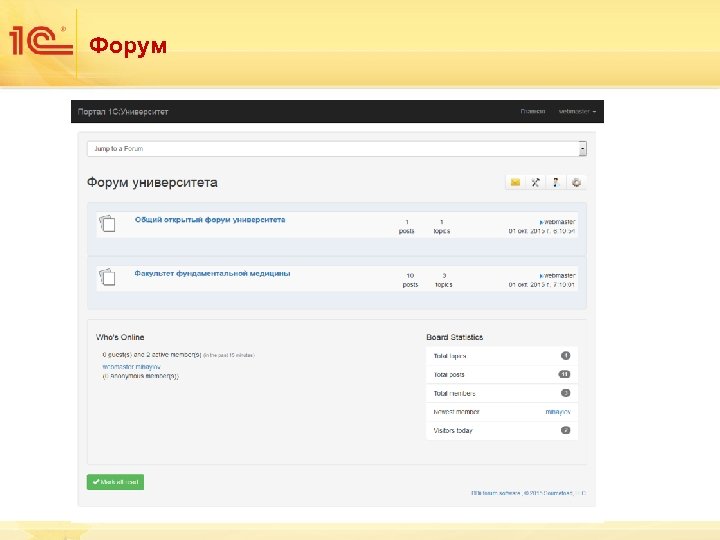Open Факультет фундаментальной медицины forum
The width and height of the screenshot is (720, 540).
212,273
